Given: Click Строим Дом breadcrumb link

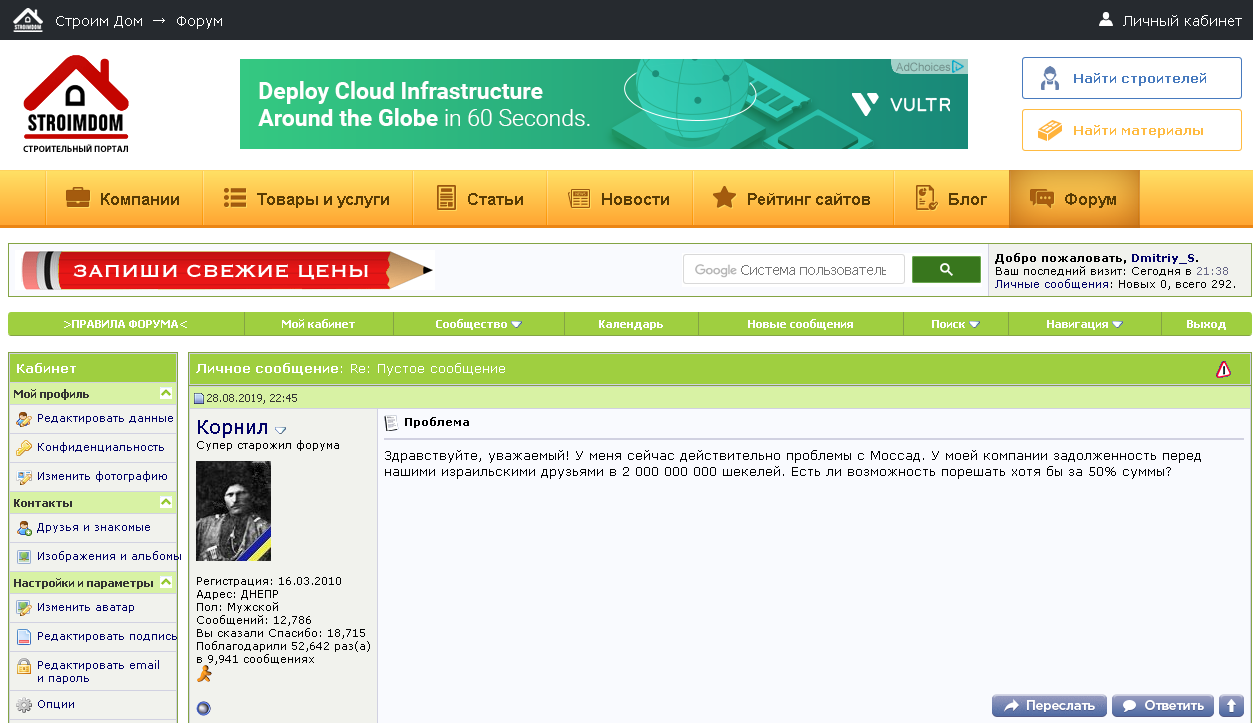Looking at the screenshot, I should tap(99, 20).
